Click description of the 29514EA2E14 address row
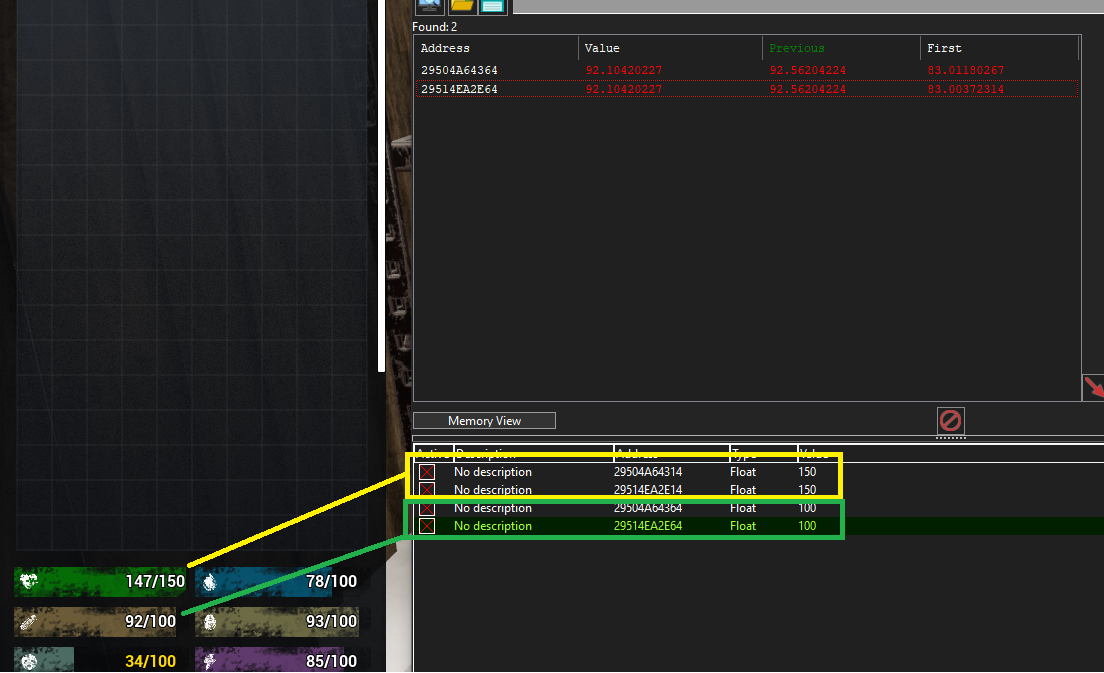1104x673 pixels. (493, 489)
